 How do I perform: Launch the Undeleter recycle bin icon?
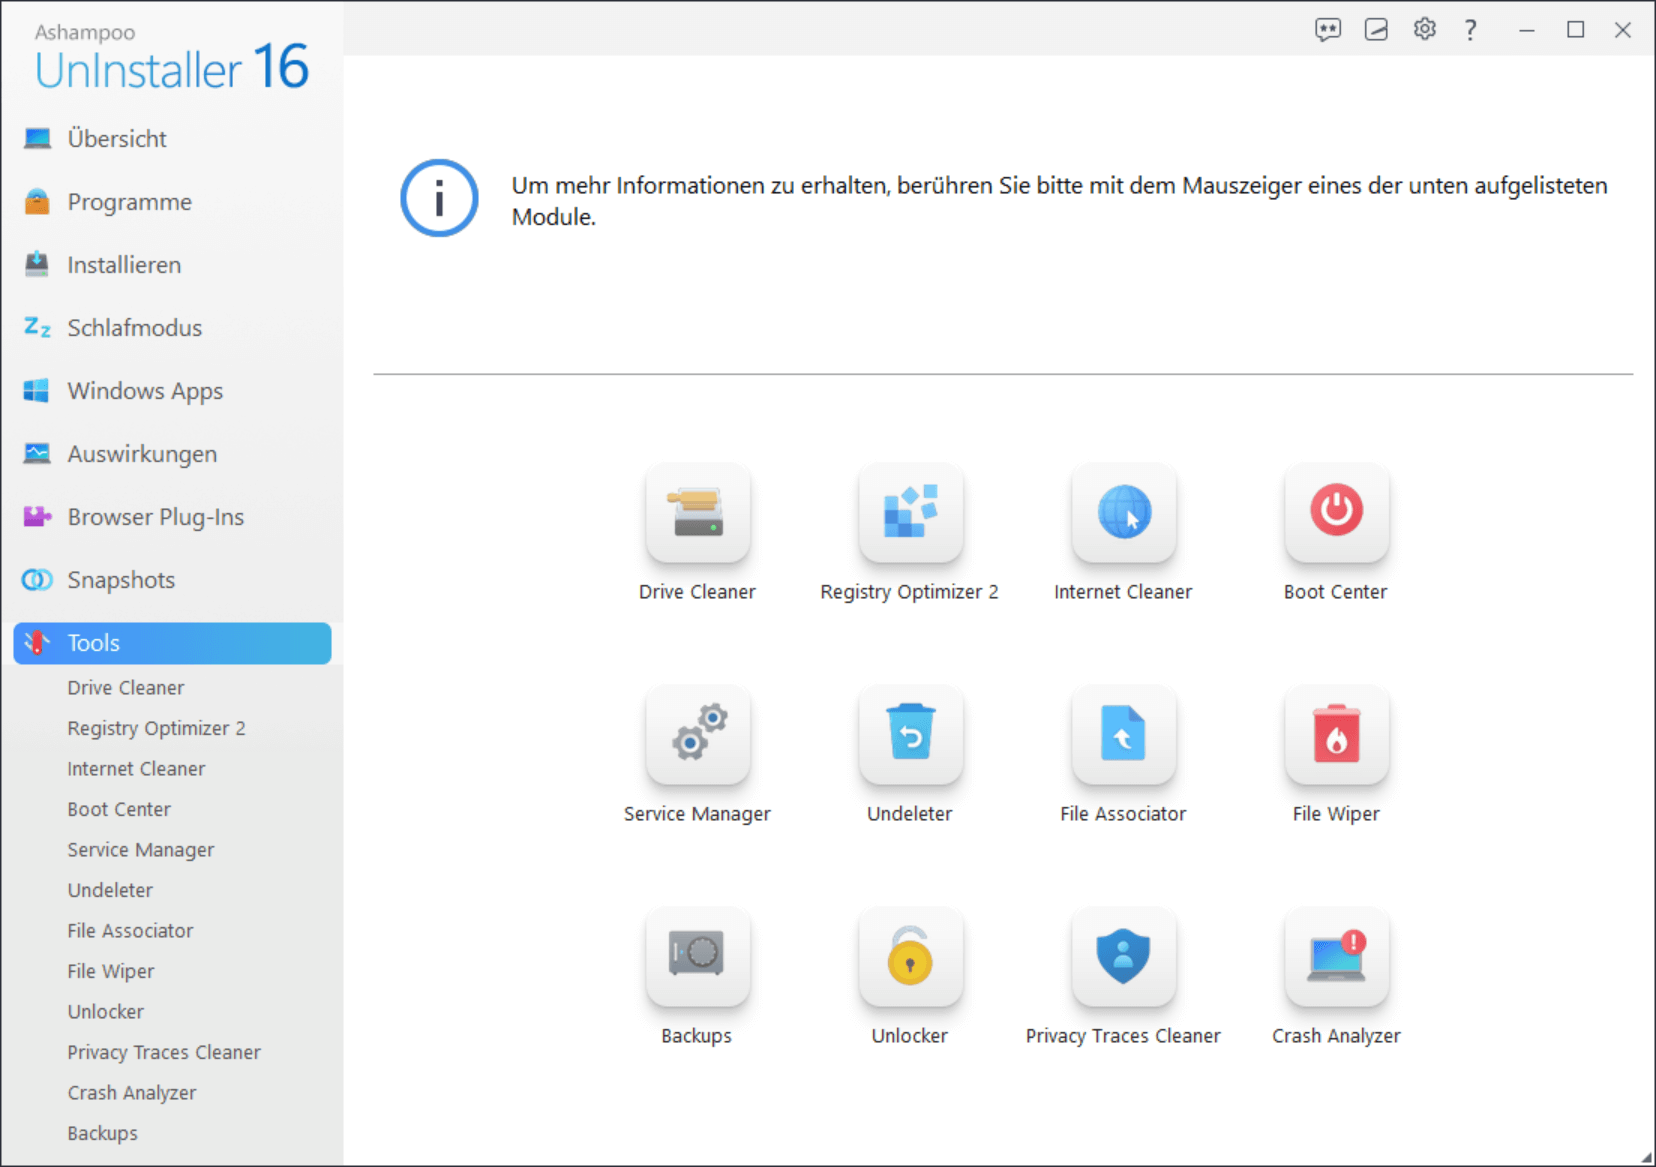pyautogui.click(x=910, y=734)
